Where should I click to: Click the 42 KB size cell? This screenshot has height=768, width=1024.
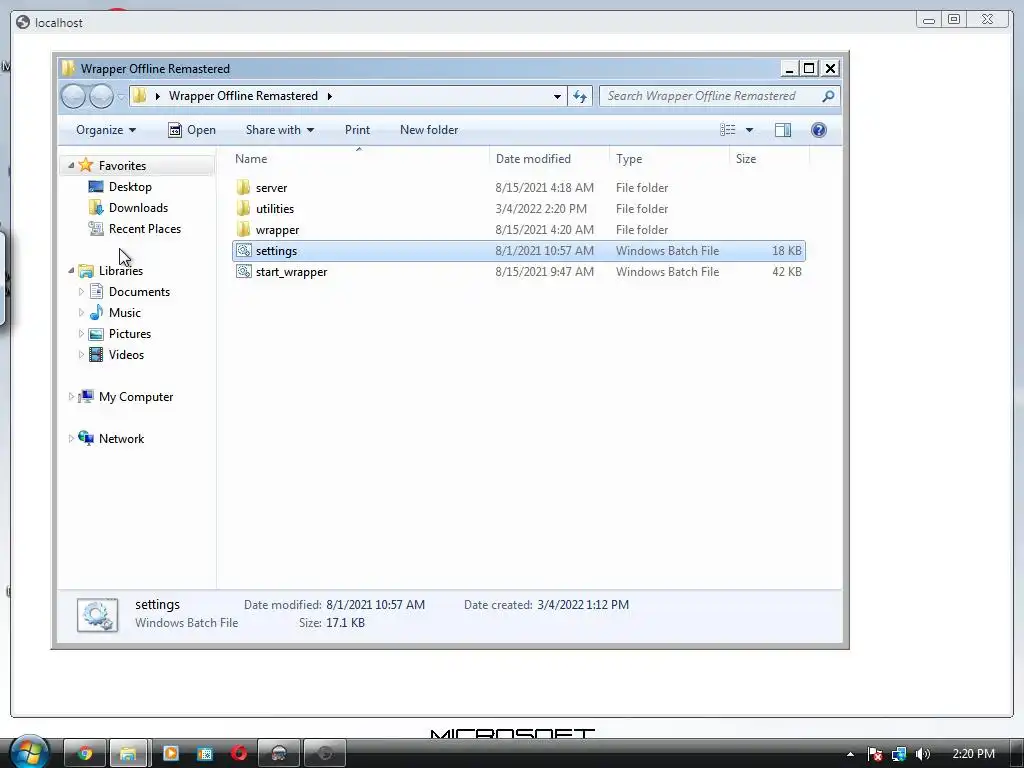click(787, 272)
